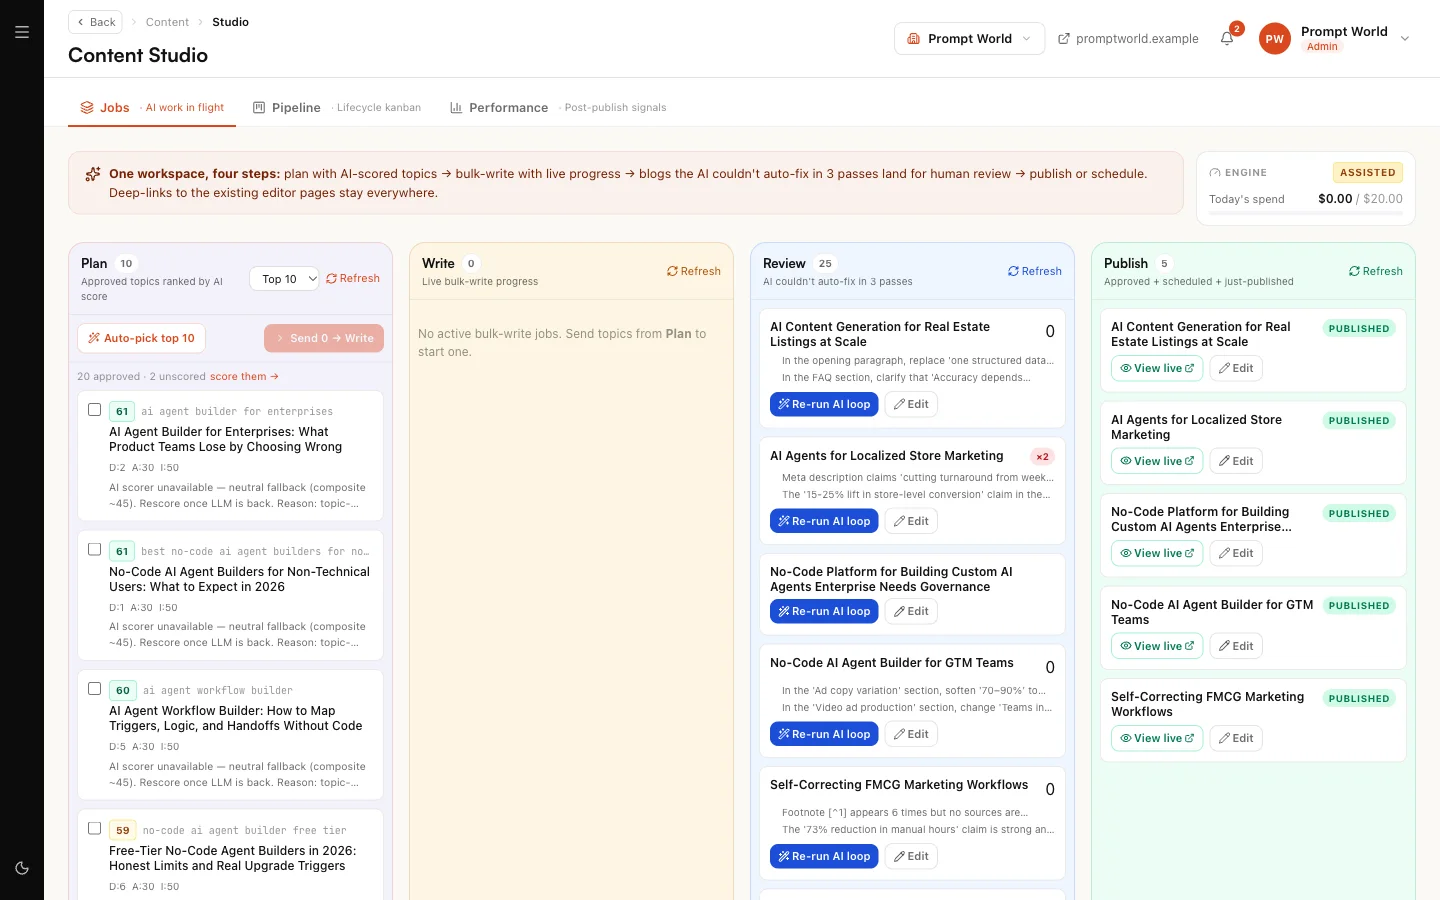Image resolution: width=1440 pixels, height=900 pixels.
Task: View live the Real Estate Listings post
Action: (1157, 368)
